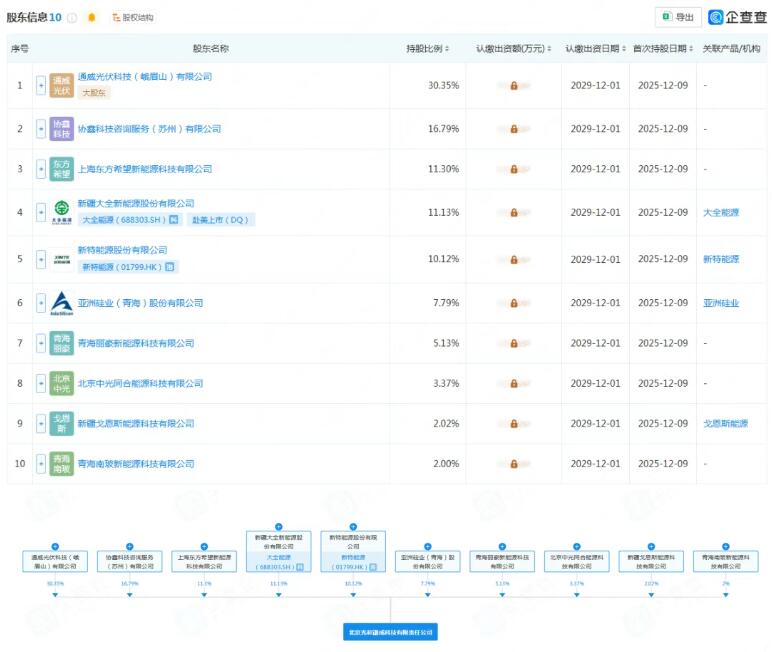Expand row 4 新疆大全新能源 shareholder details
Screen dimensions: 773x652
click(x=41, y=212)
